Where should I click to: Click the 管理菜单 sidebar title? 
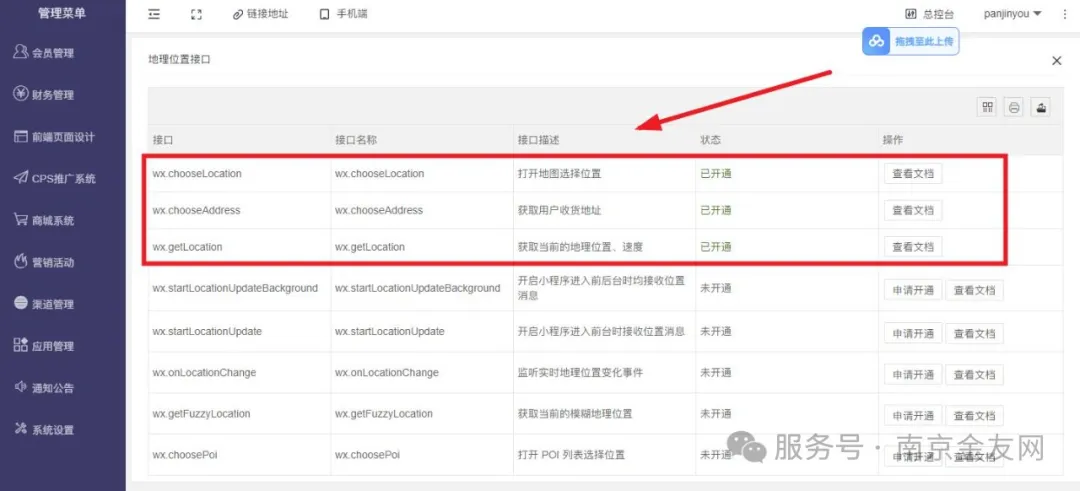[62, 12]
